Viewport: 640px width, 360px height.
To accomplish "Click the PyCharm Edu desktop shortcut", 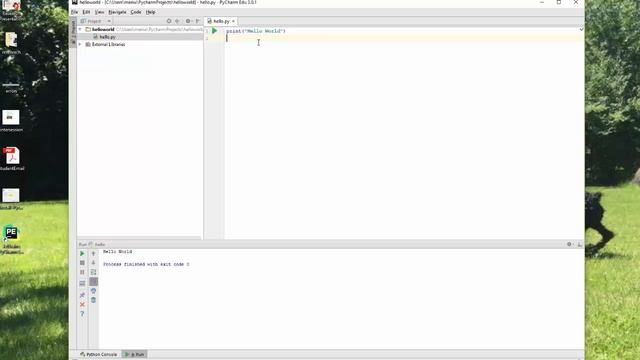I will tap(11, 240).
